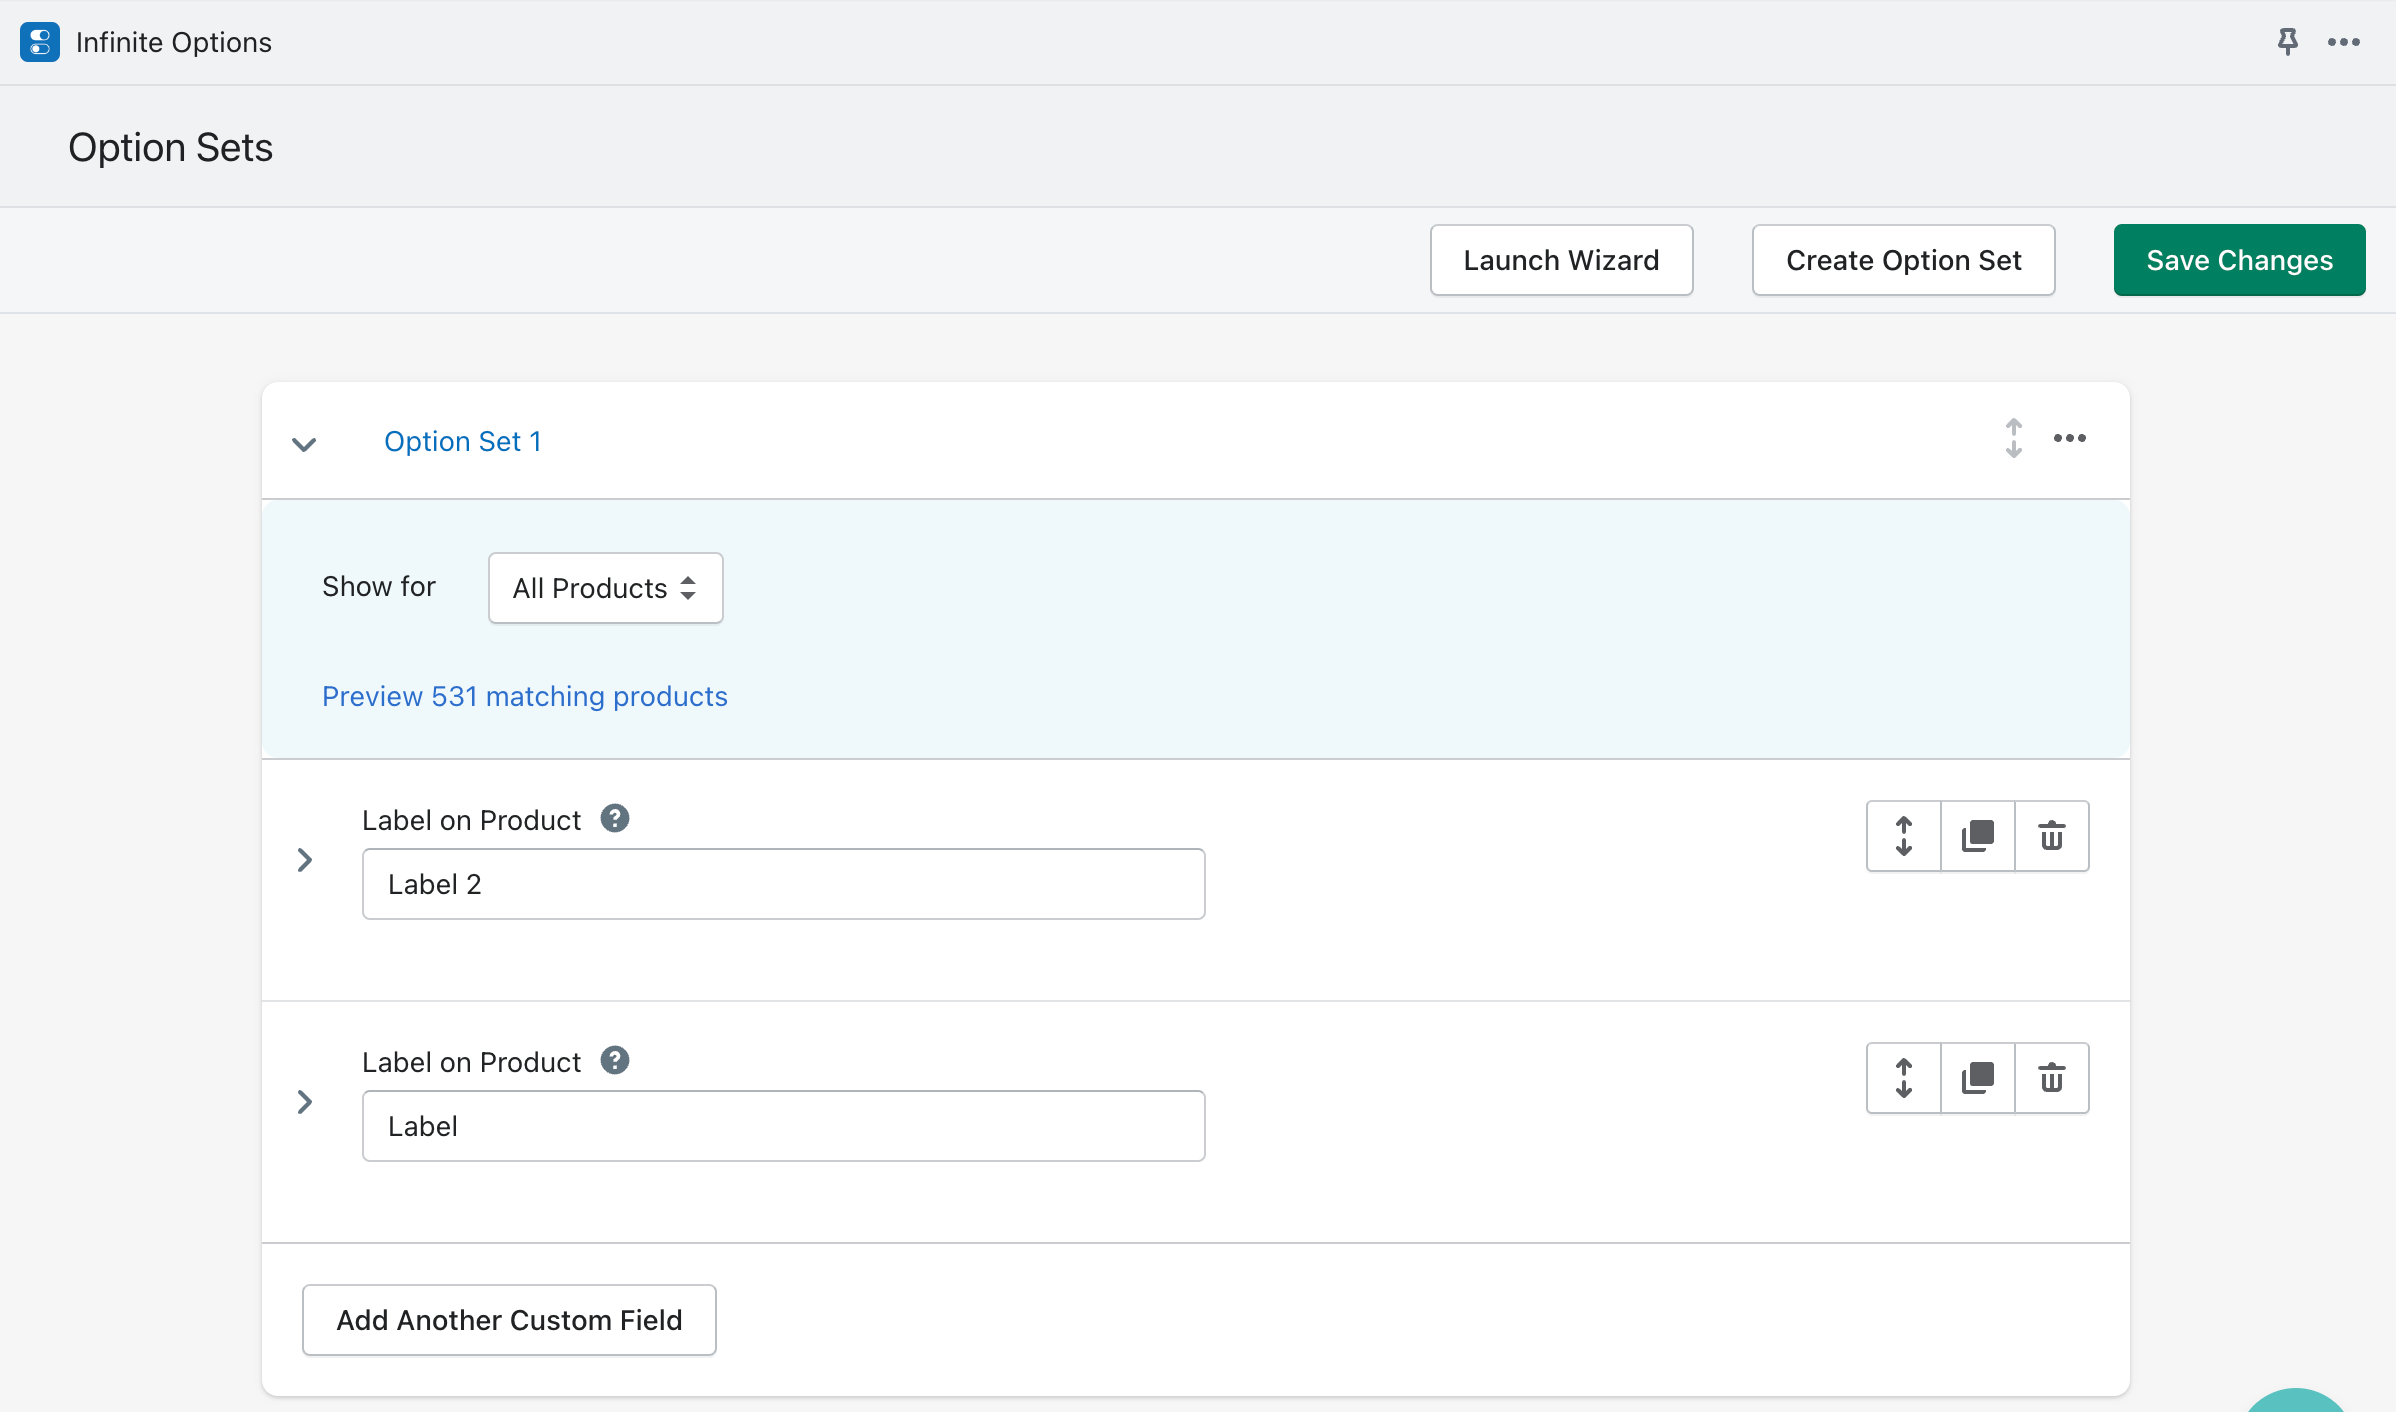This screenshot has height=1412, width=2396.
Task: Delete the second Label custom field
Action: pos(2051,1078)
